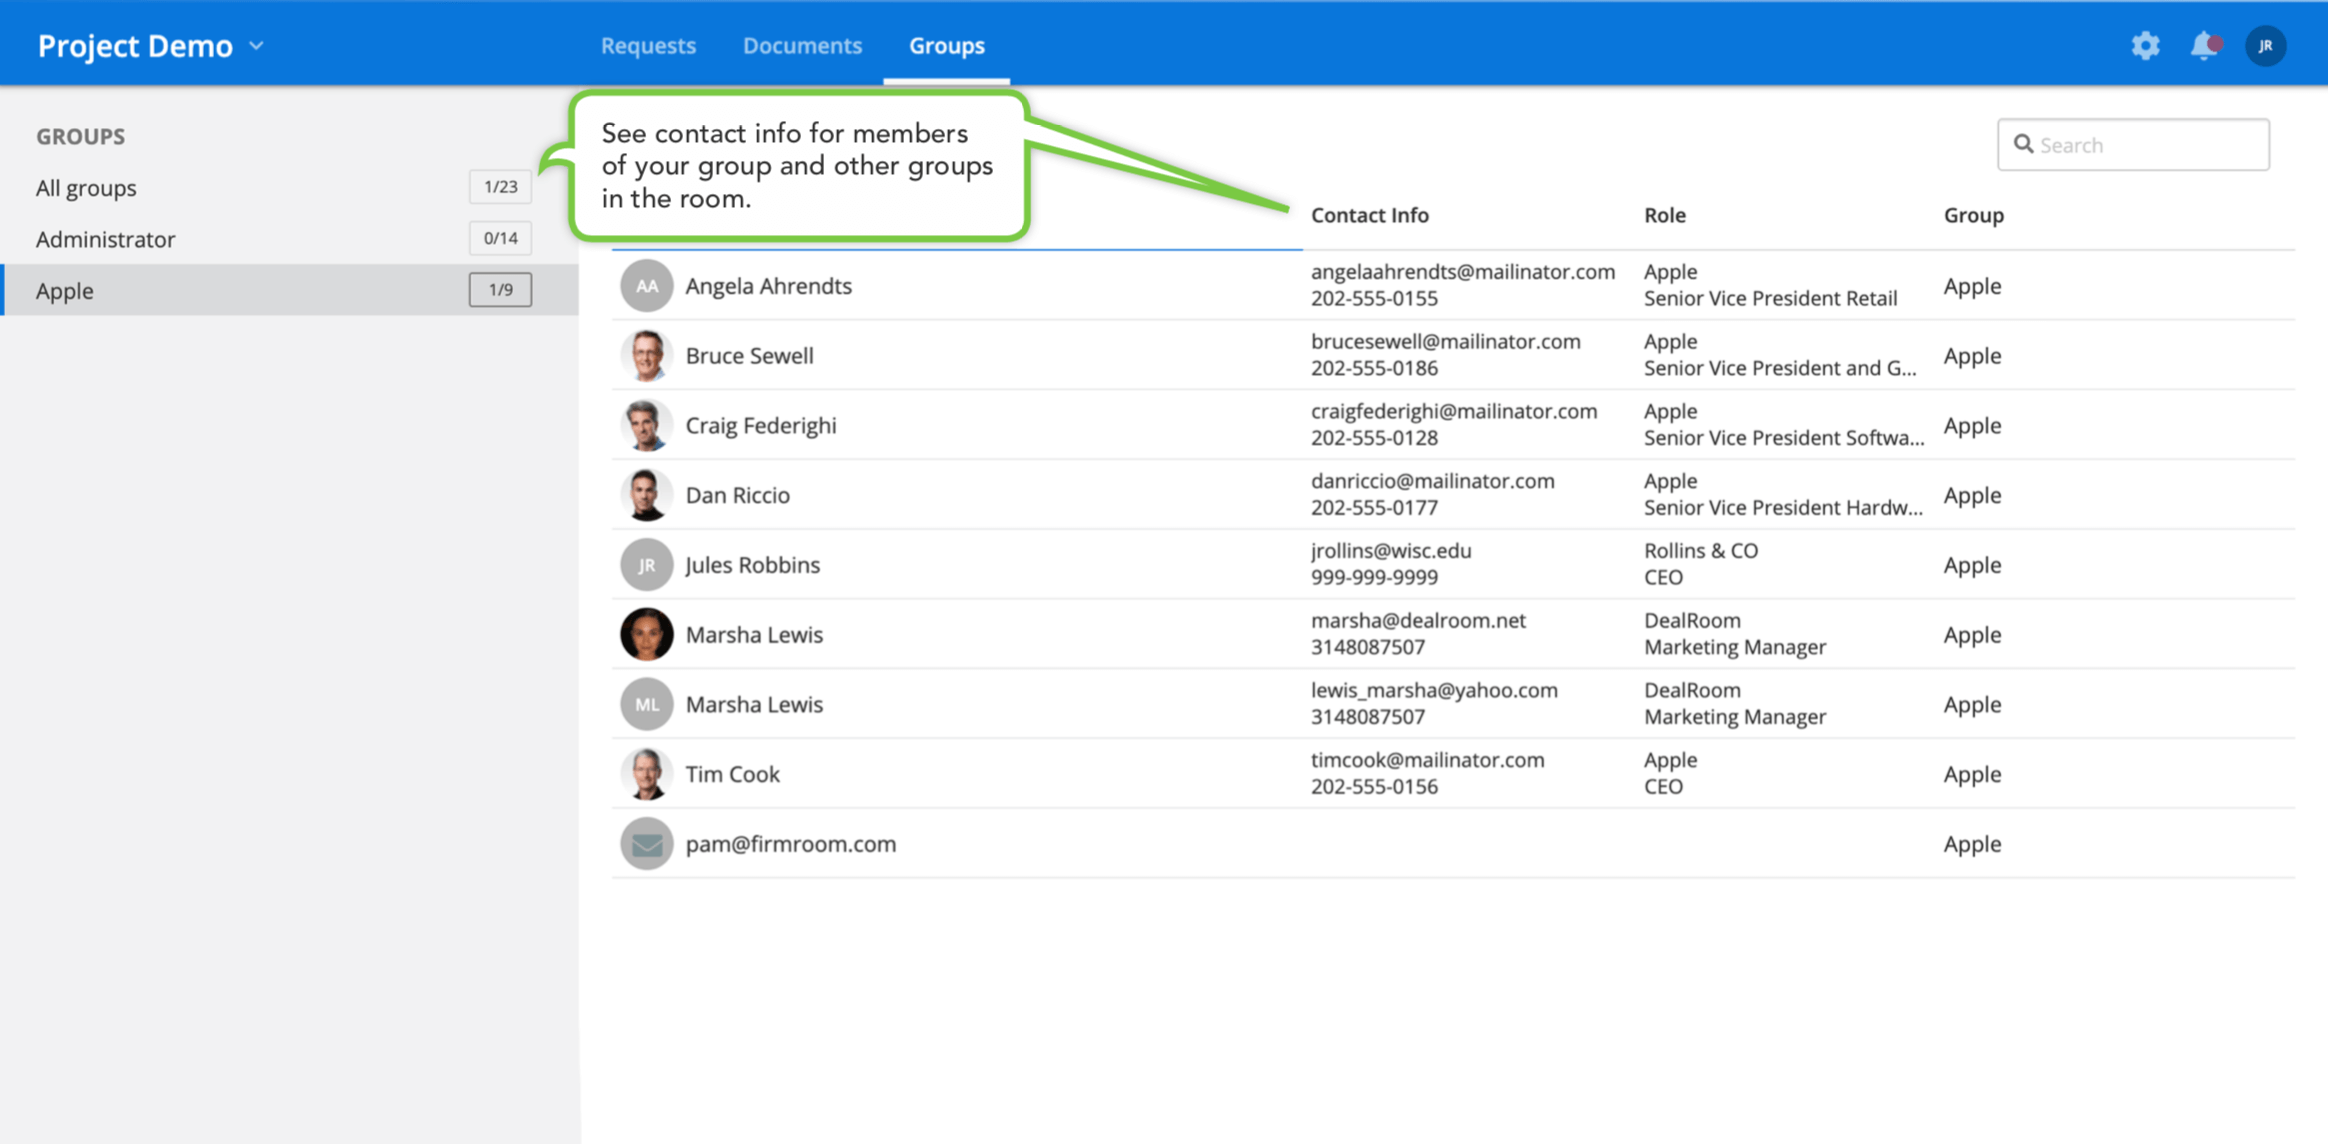Screen dimensions: 2328x1144
Task: Open the JR user profile avatar
Action: [x=2265, y=45]
